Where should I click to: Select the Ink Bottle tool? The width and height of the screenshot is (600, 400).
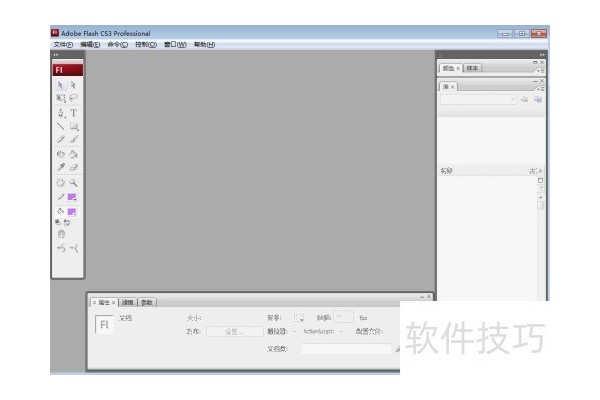(x=60, y=154)
